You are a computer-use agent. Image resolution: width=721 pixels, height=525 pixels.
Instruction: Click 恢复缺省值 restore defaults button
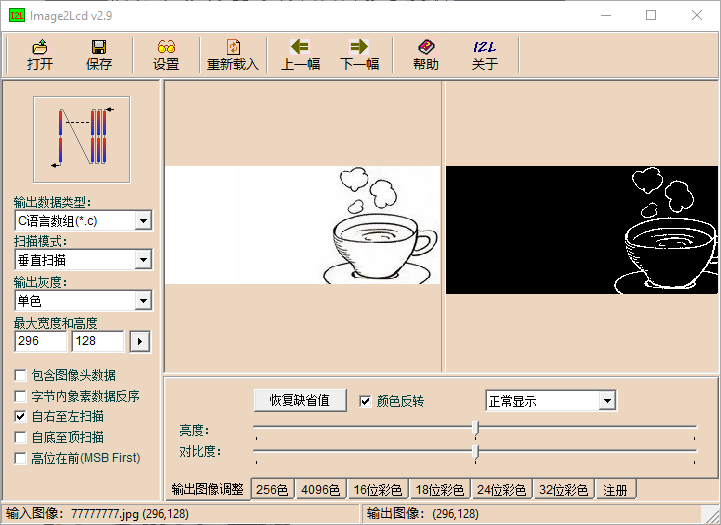click(300, 400)
